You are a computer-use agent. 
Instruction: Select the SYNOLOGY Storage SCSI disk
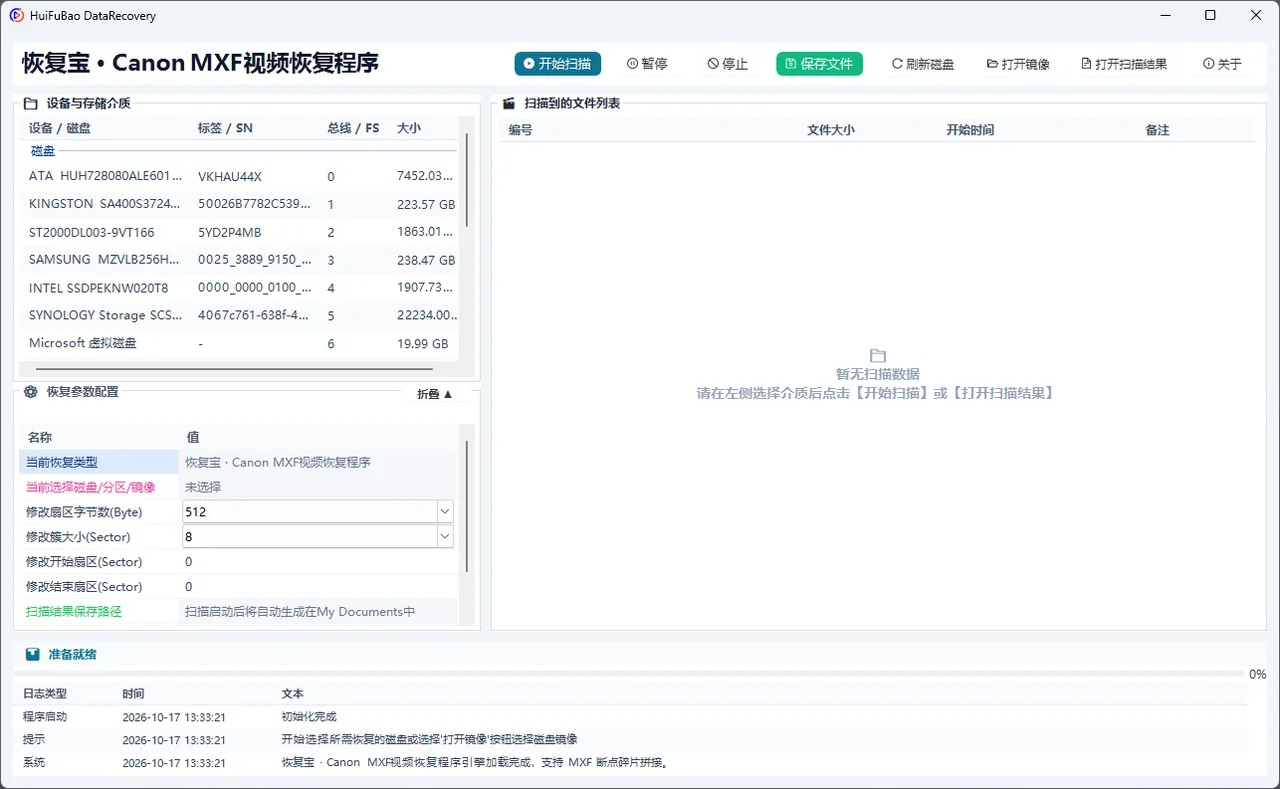(x=240, y=315)
